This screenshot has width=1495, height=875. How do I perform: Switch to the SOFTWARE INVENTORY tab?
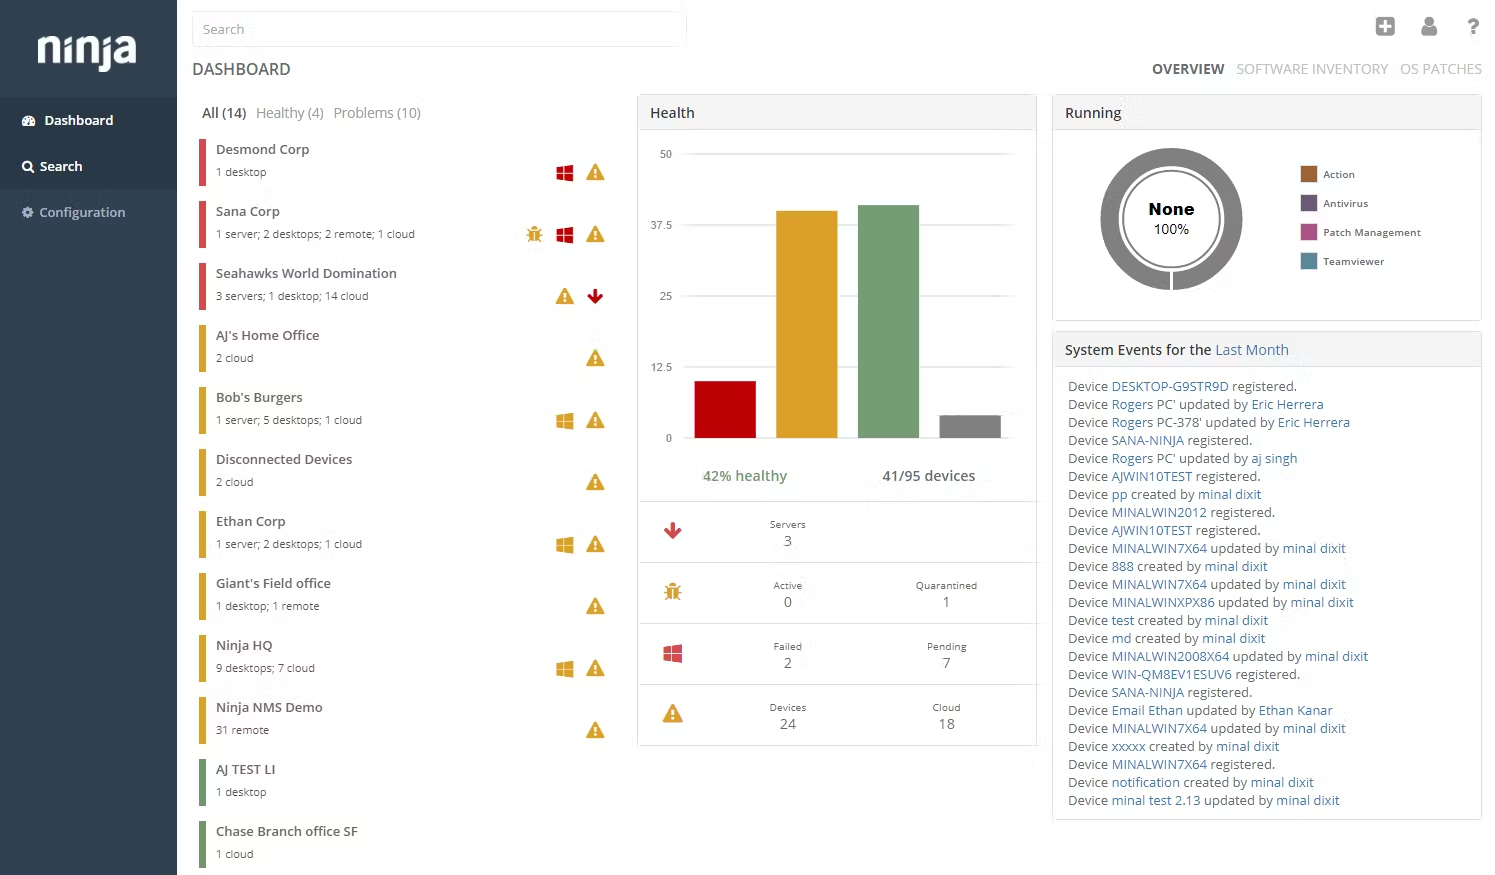1312,69
